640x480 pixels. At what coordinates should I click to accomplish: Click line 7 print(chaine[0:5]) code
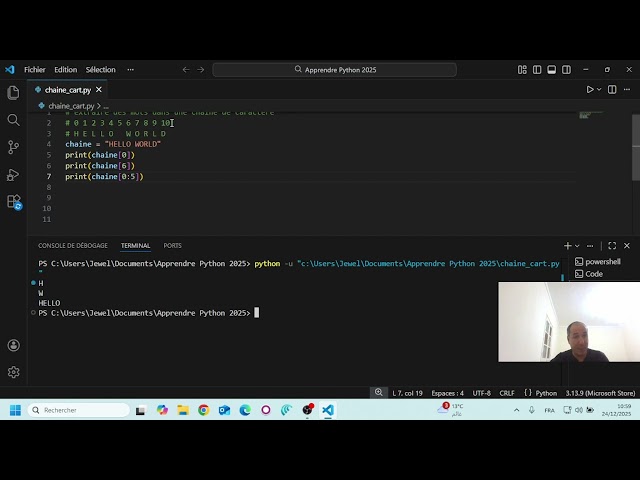pos(104,177)
